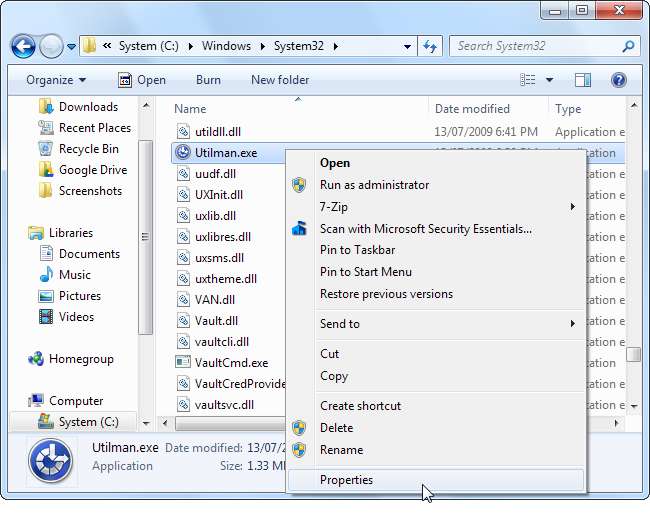
Task: Click in the Search System32 field
Action: coord(535,46)
